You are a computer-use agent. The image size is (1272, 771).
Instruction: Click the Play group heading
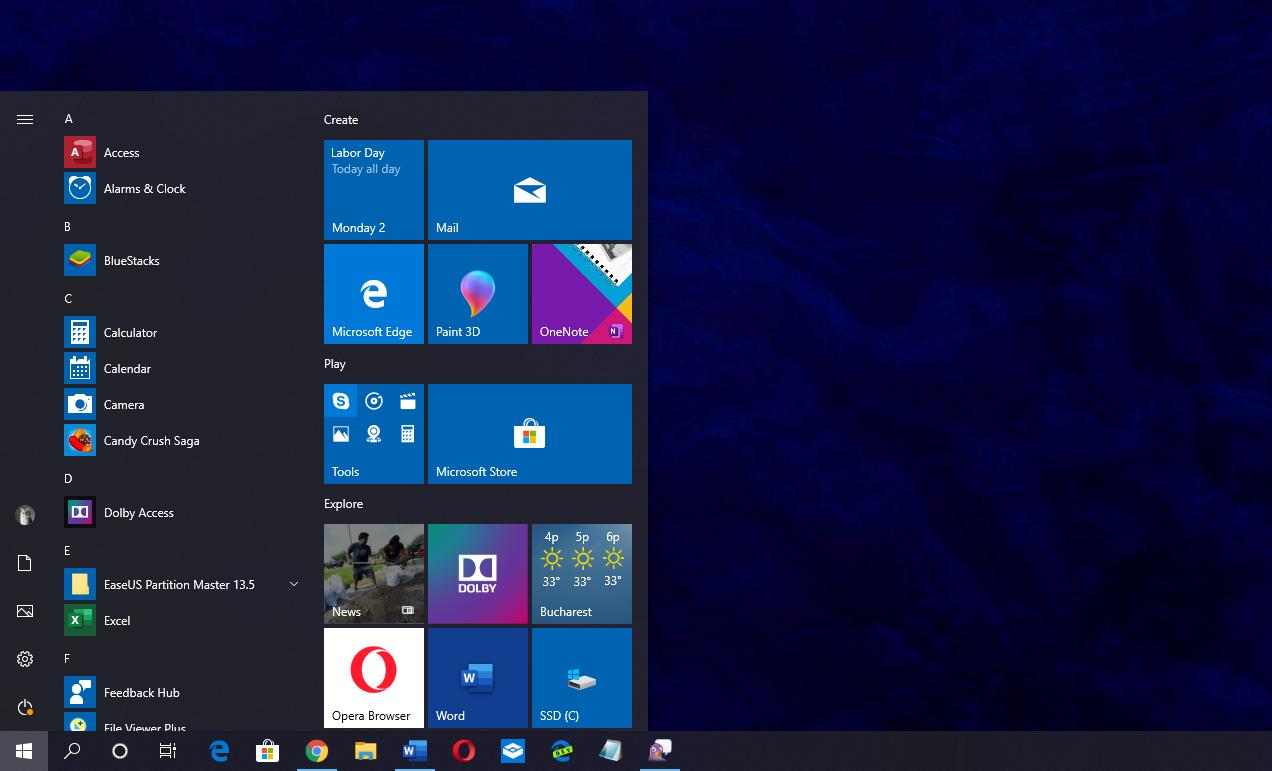click(x=335, y=364)
